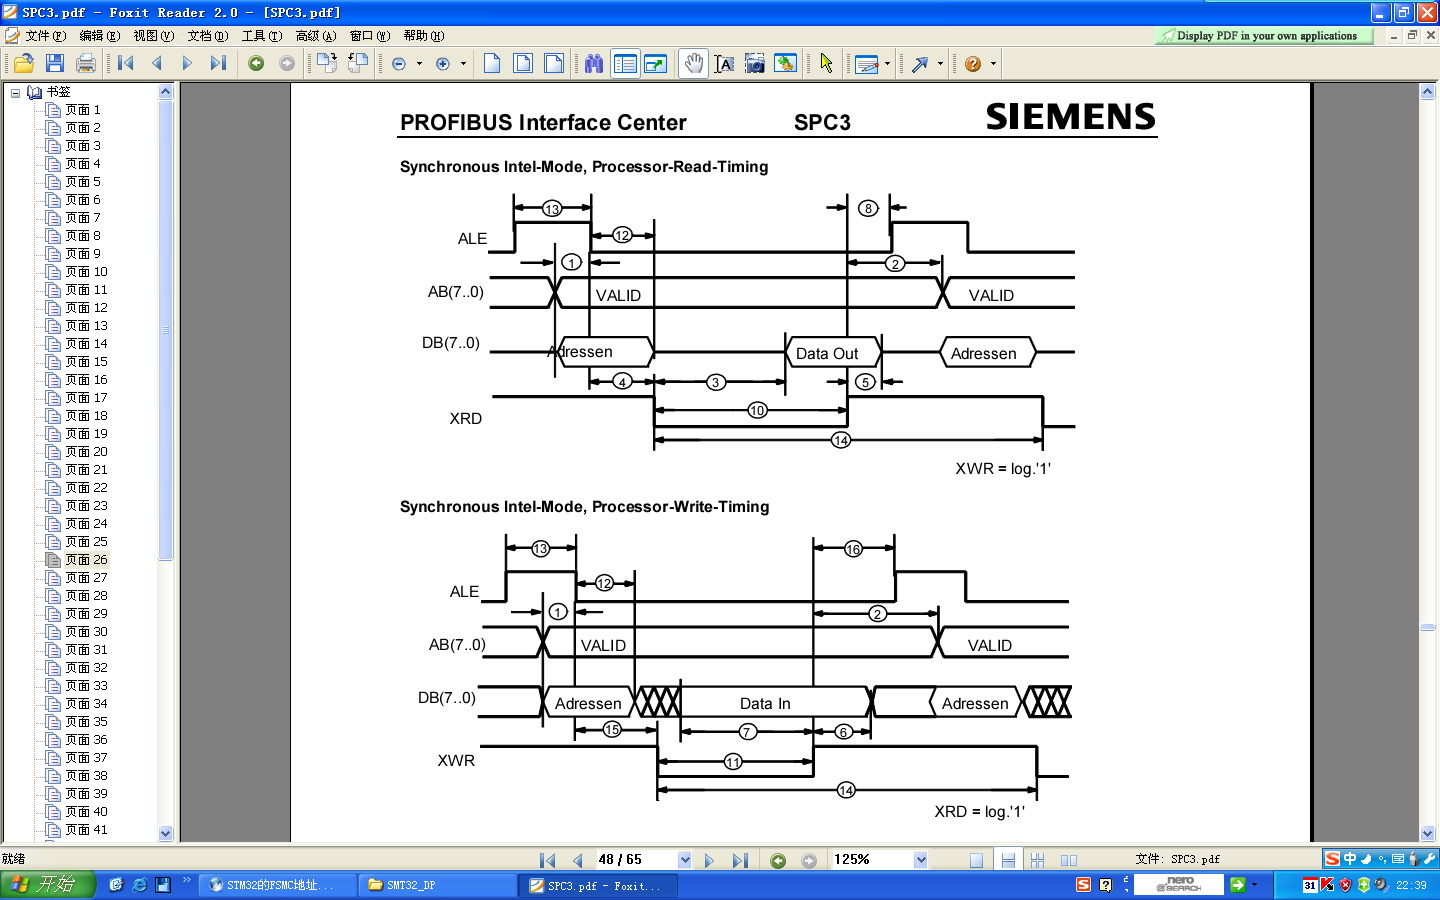1440x900 pixels.
Task: Click the rotate-pages icon next to the green arrows
Action: click(327, 63)
